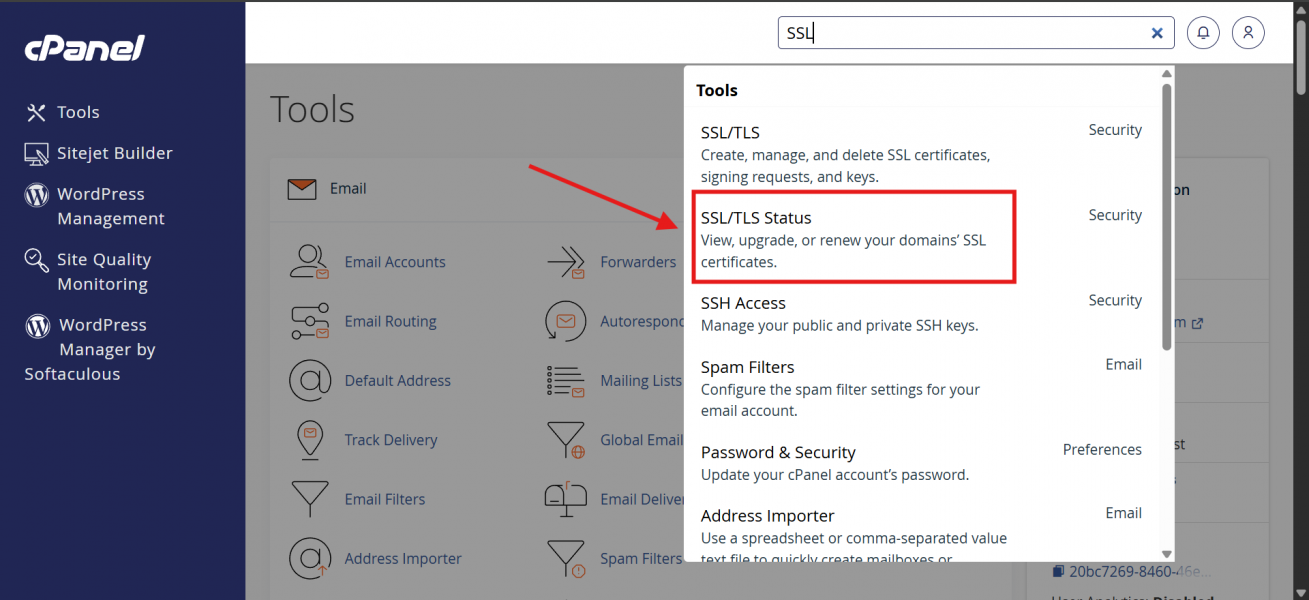Click the WordPress Management logo icon
This screenshot has height=600, width=1309.
pyautogui.click(x=36, y=194)
